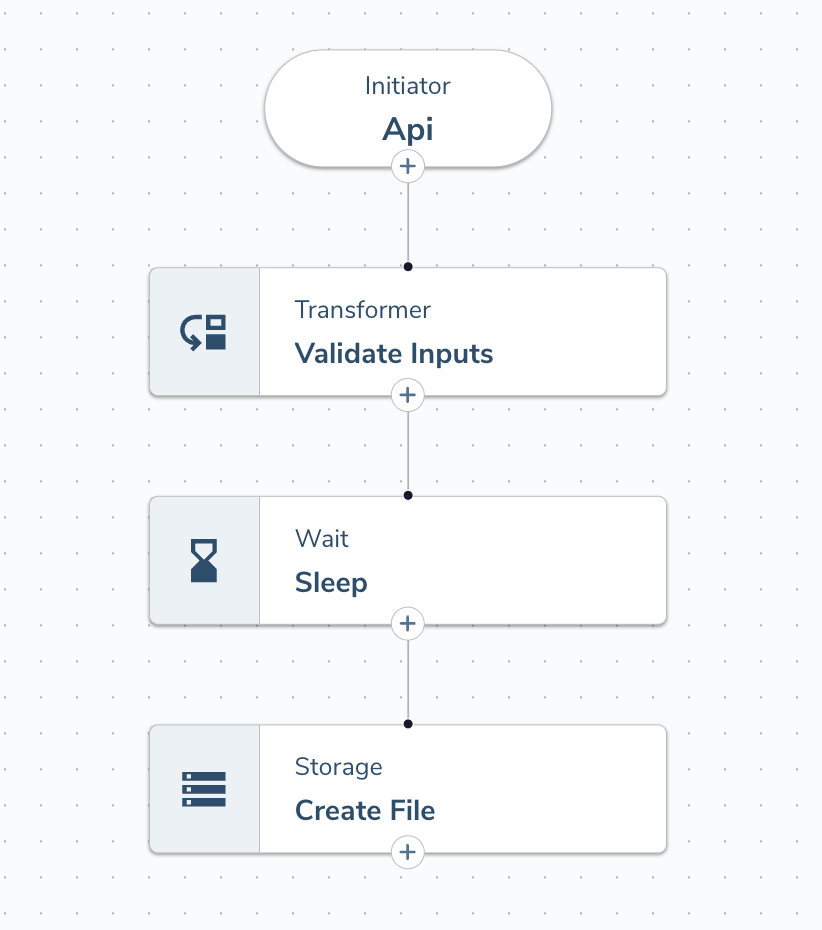This screenshot has height=930, width=822.
Task: Select connector between Validate Inputs and Sleep
Action: pos(407,451)
